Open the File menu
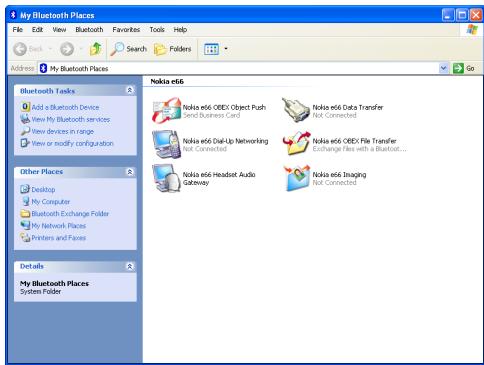The width and height of the screenshot is (484, 365). click(x=17, y=30)
